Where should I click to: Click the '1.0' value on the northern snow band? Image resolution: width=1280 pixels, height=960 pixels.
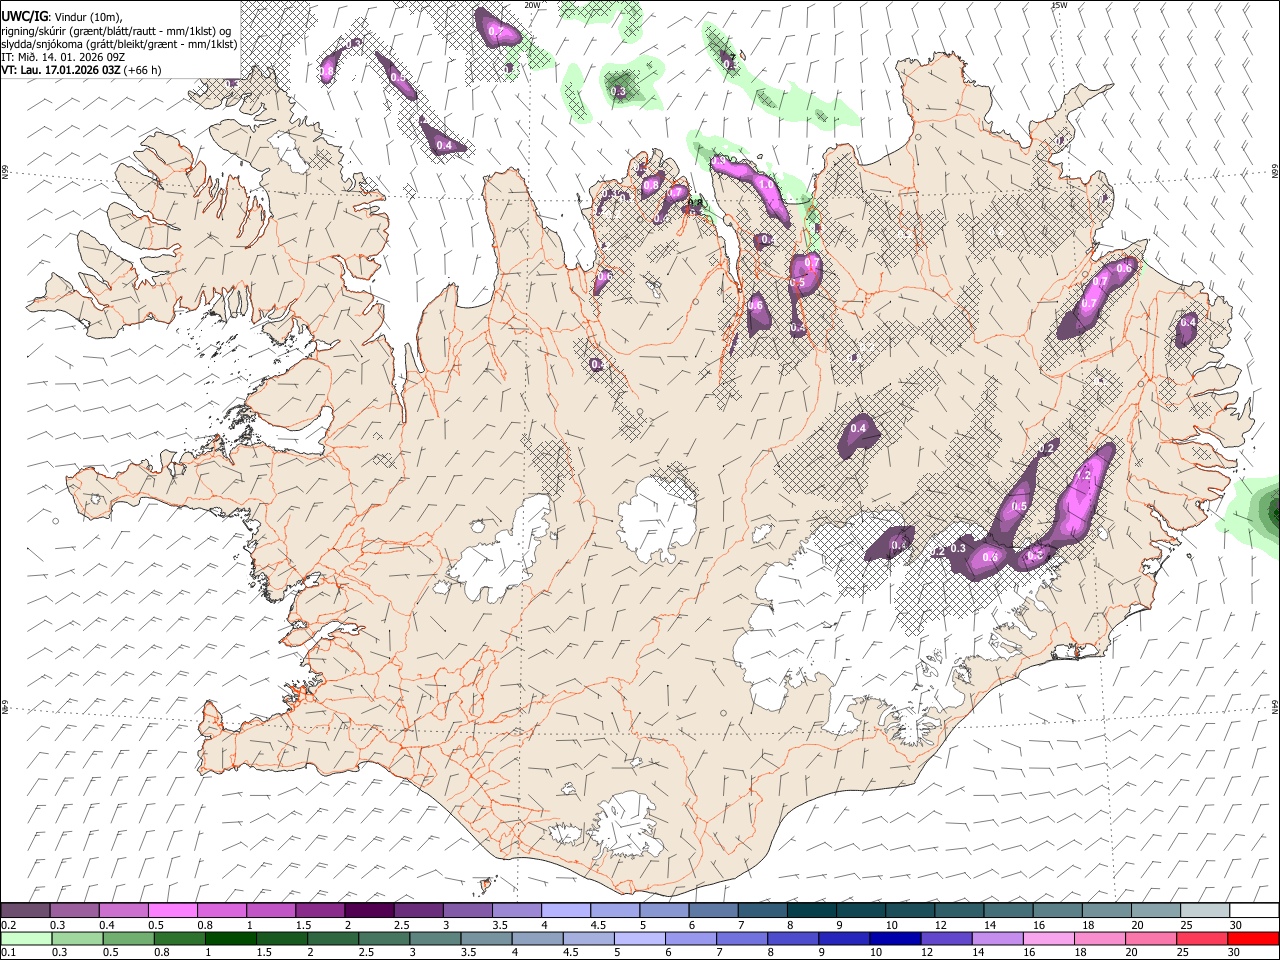(766, 186)
